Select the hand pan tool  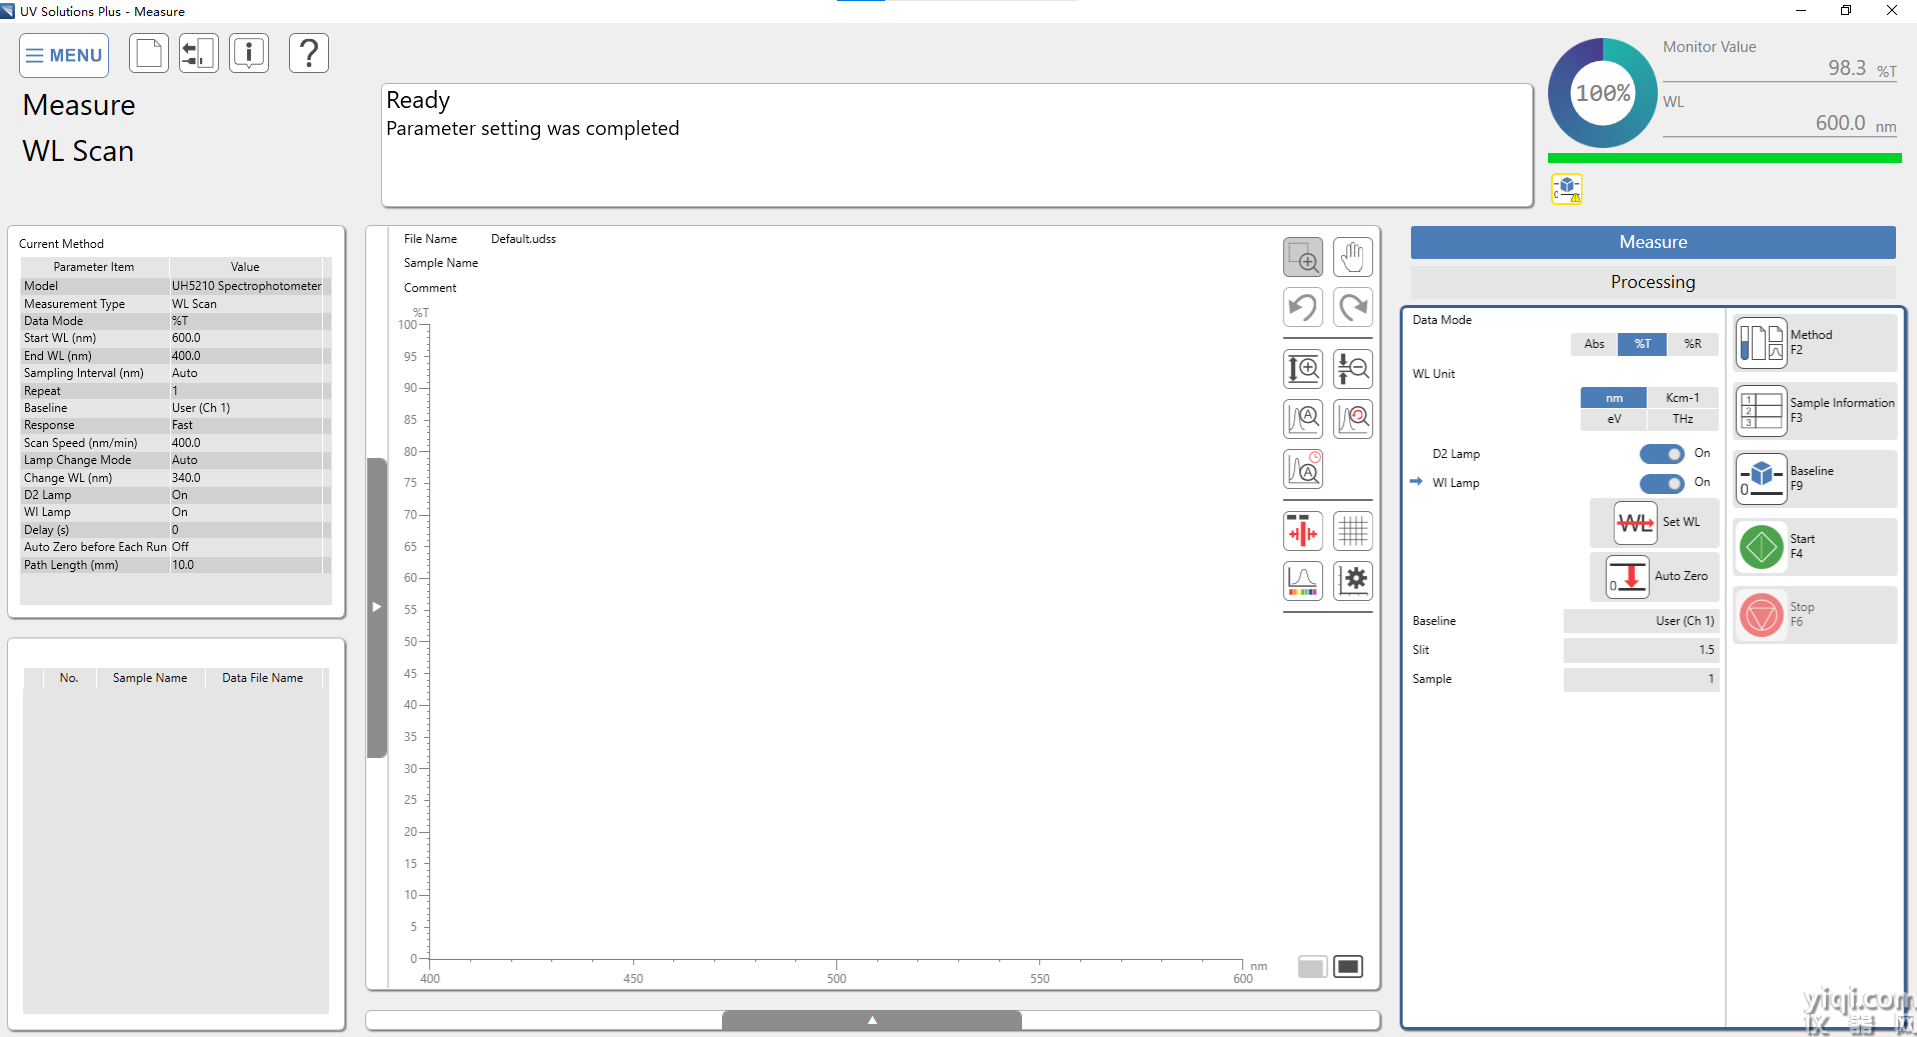click(1353, 258)
